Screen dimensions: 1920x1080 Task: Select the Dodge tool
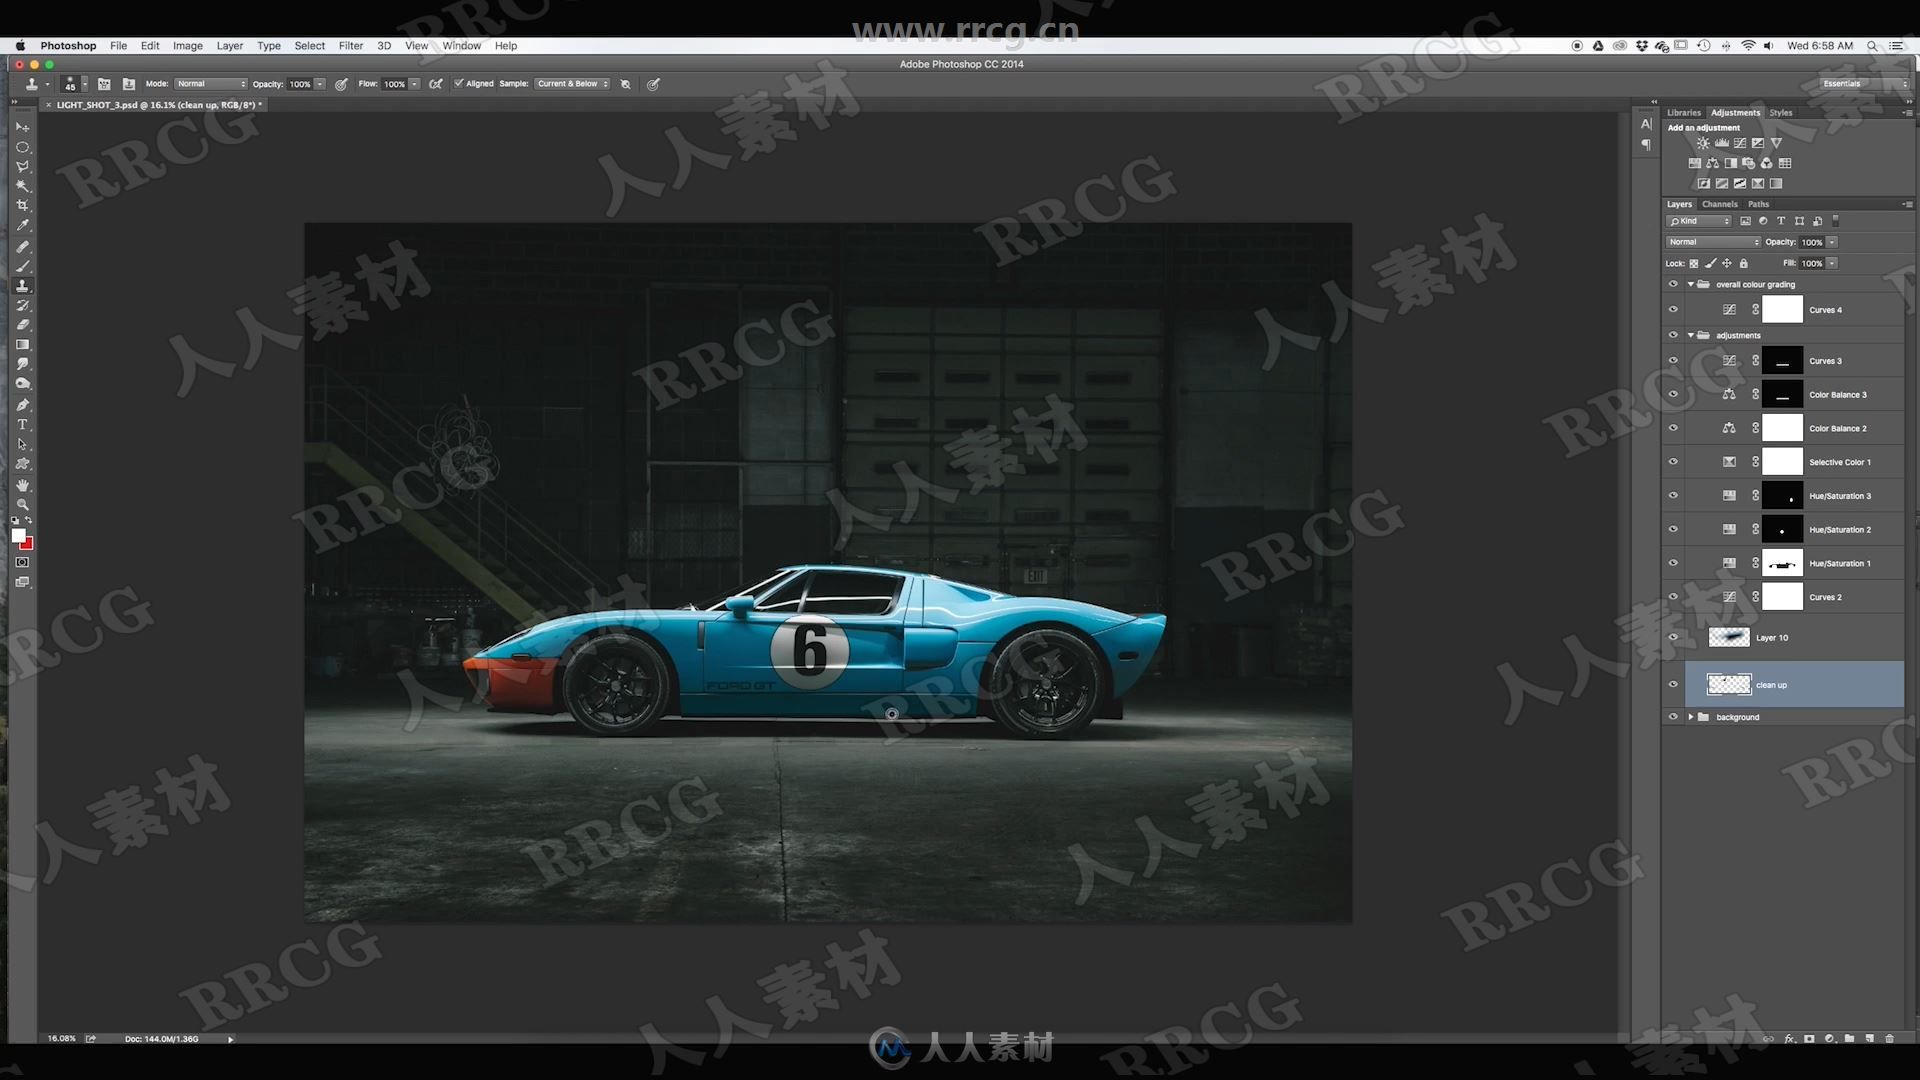tap(22, 384)
